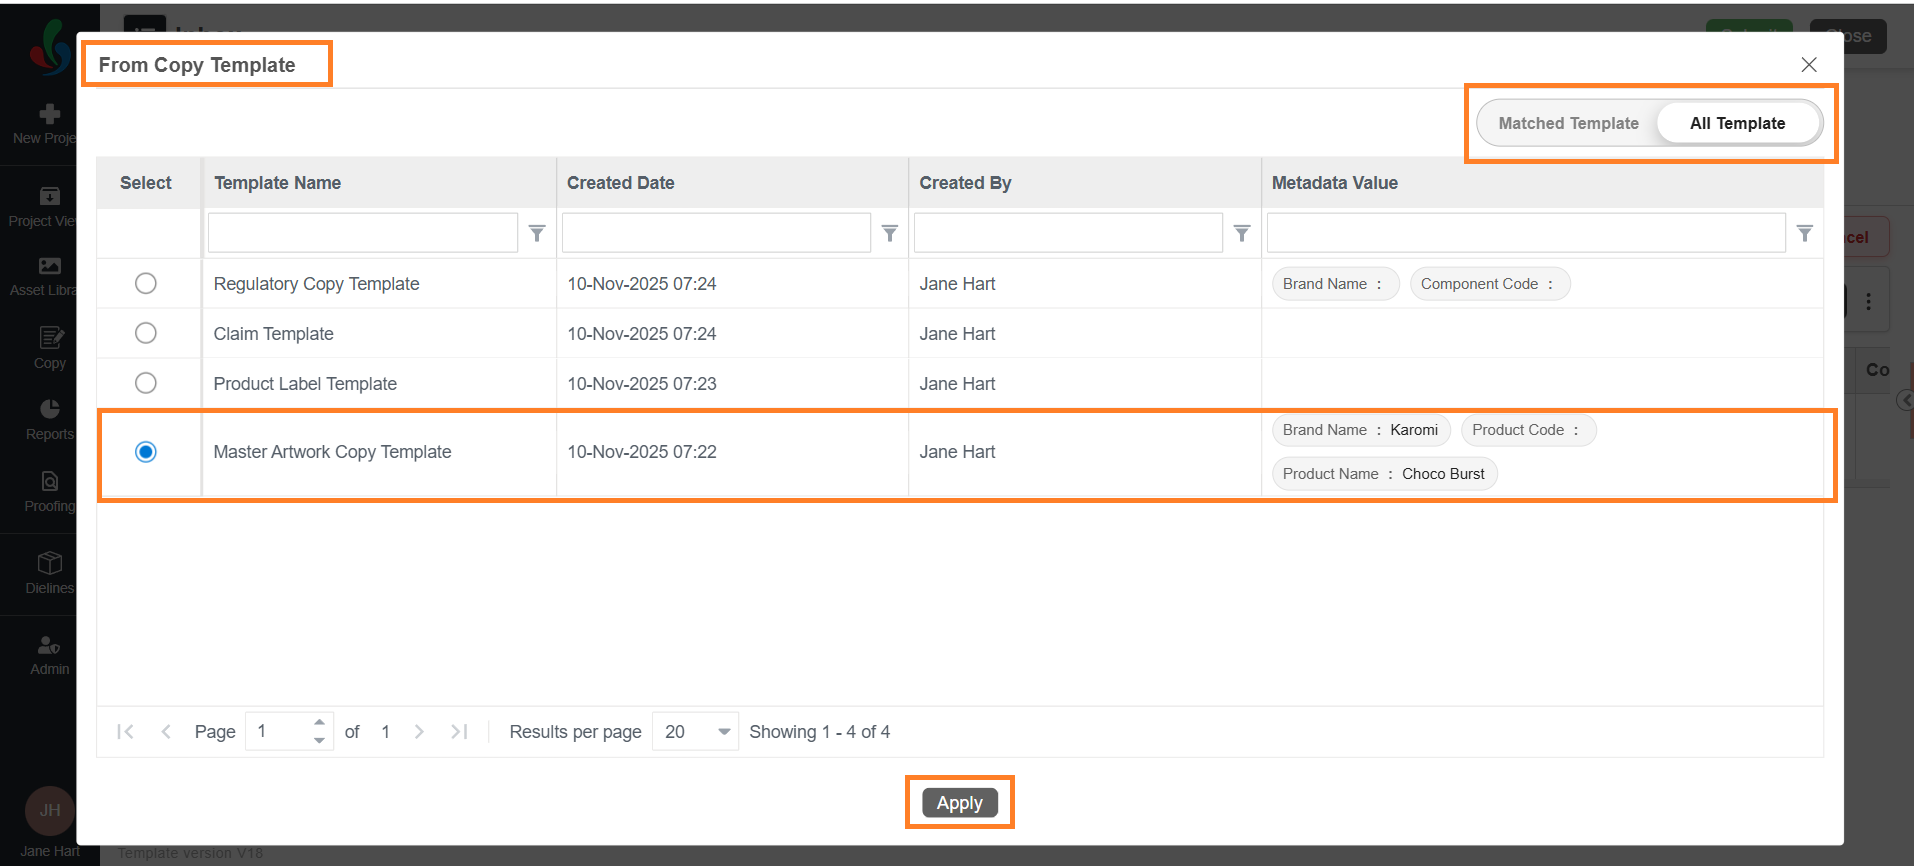The image size is (1914, 866).
Task: Increment the page number stepper up
Action: (319, 723)
